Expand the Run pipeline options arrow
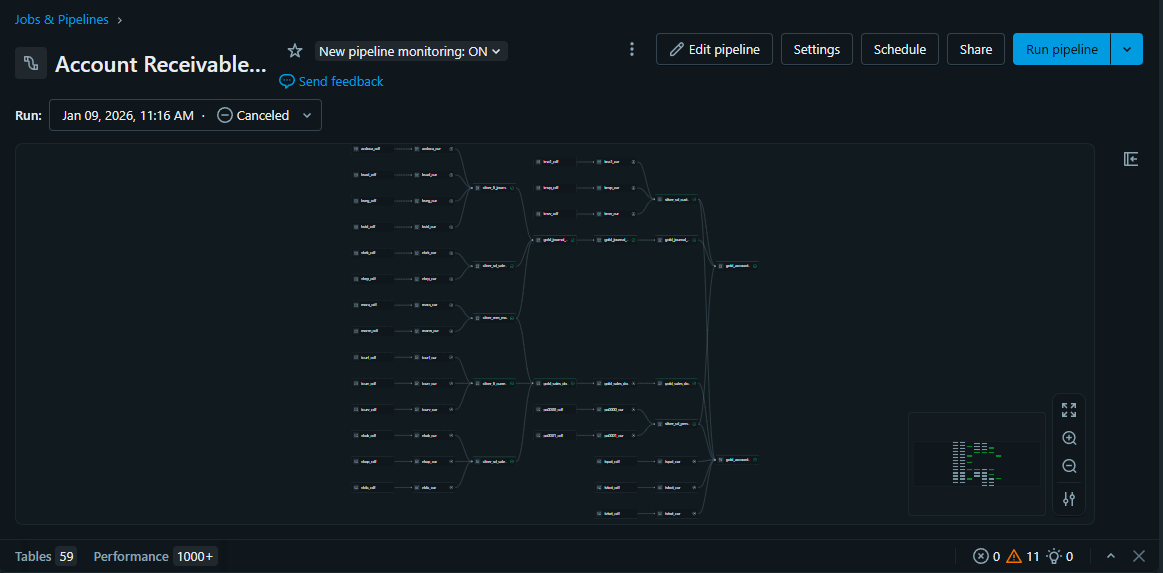The height and width of the screenshot is (573, 1163). (x=1127, y=49)
